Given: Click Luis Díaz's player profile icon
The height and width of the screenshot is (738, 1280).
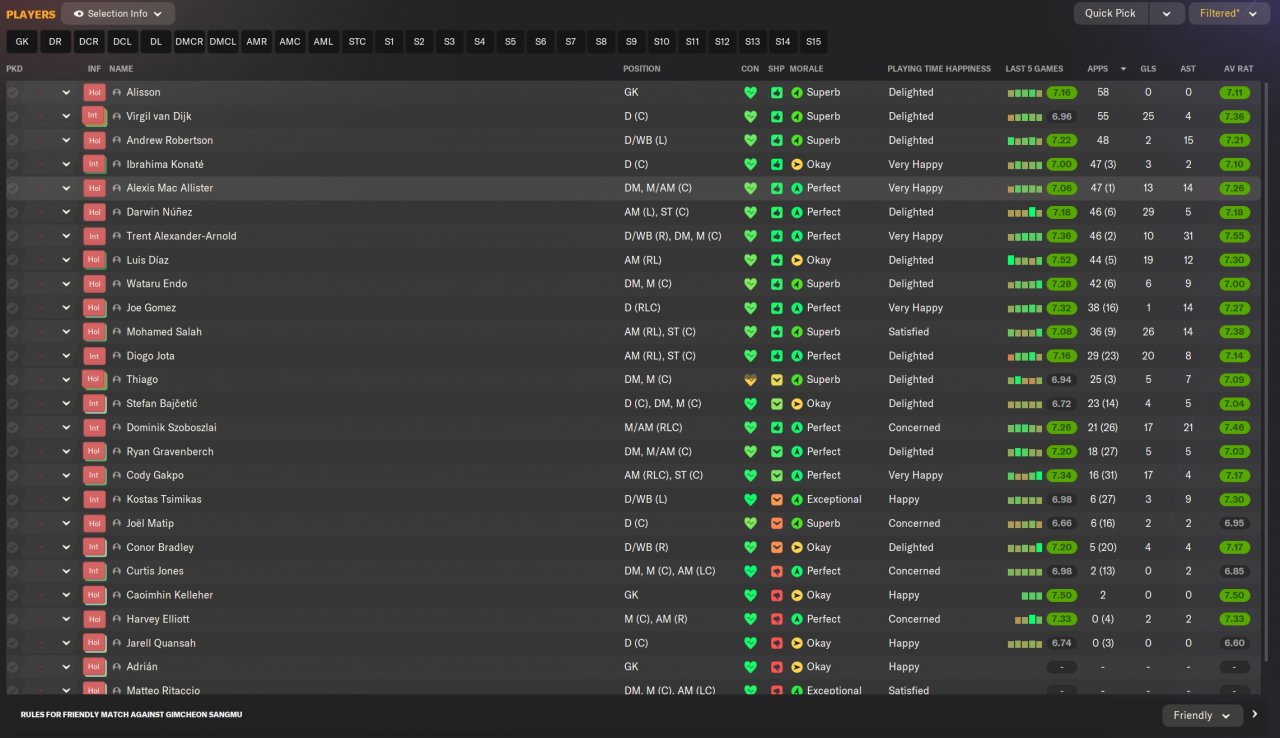Looking at the screenshot, I should (x=117, y=260).
